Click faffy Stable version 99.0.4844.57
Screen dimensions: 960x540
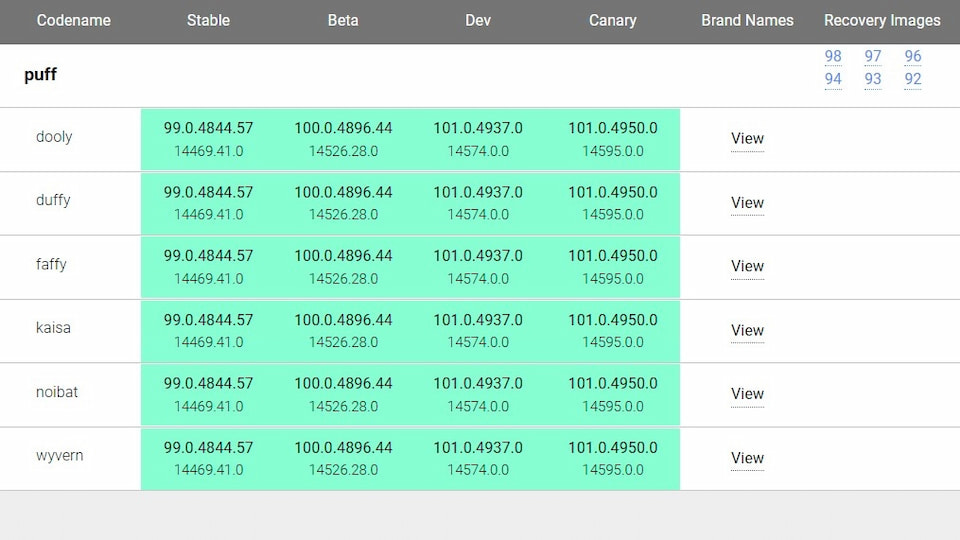coord(208,256)
